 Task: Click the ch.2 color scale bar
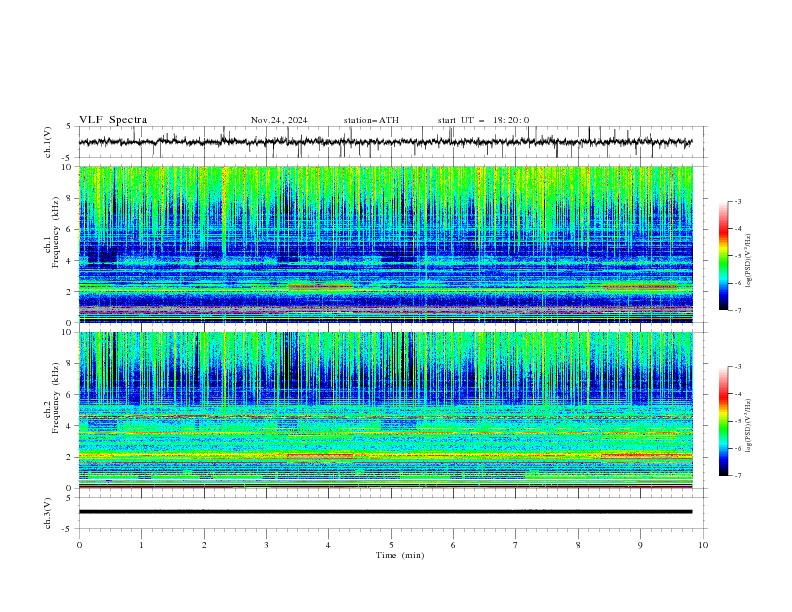coord(723,421)
